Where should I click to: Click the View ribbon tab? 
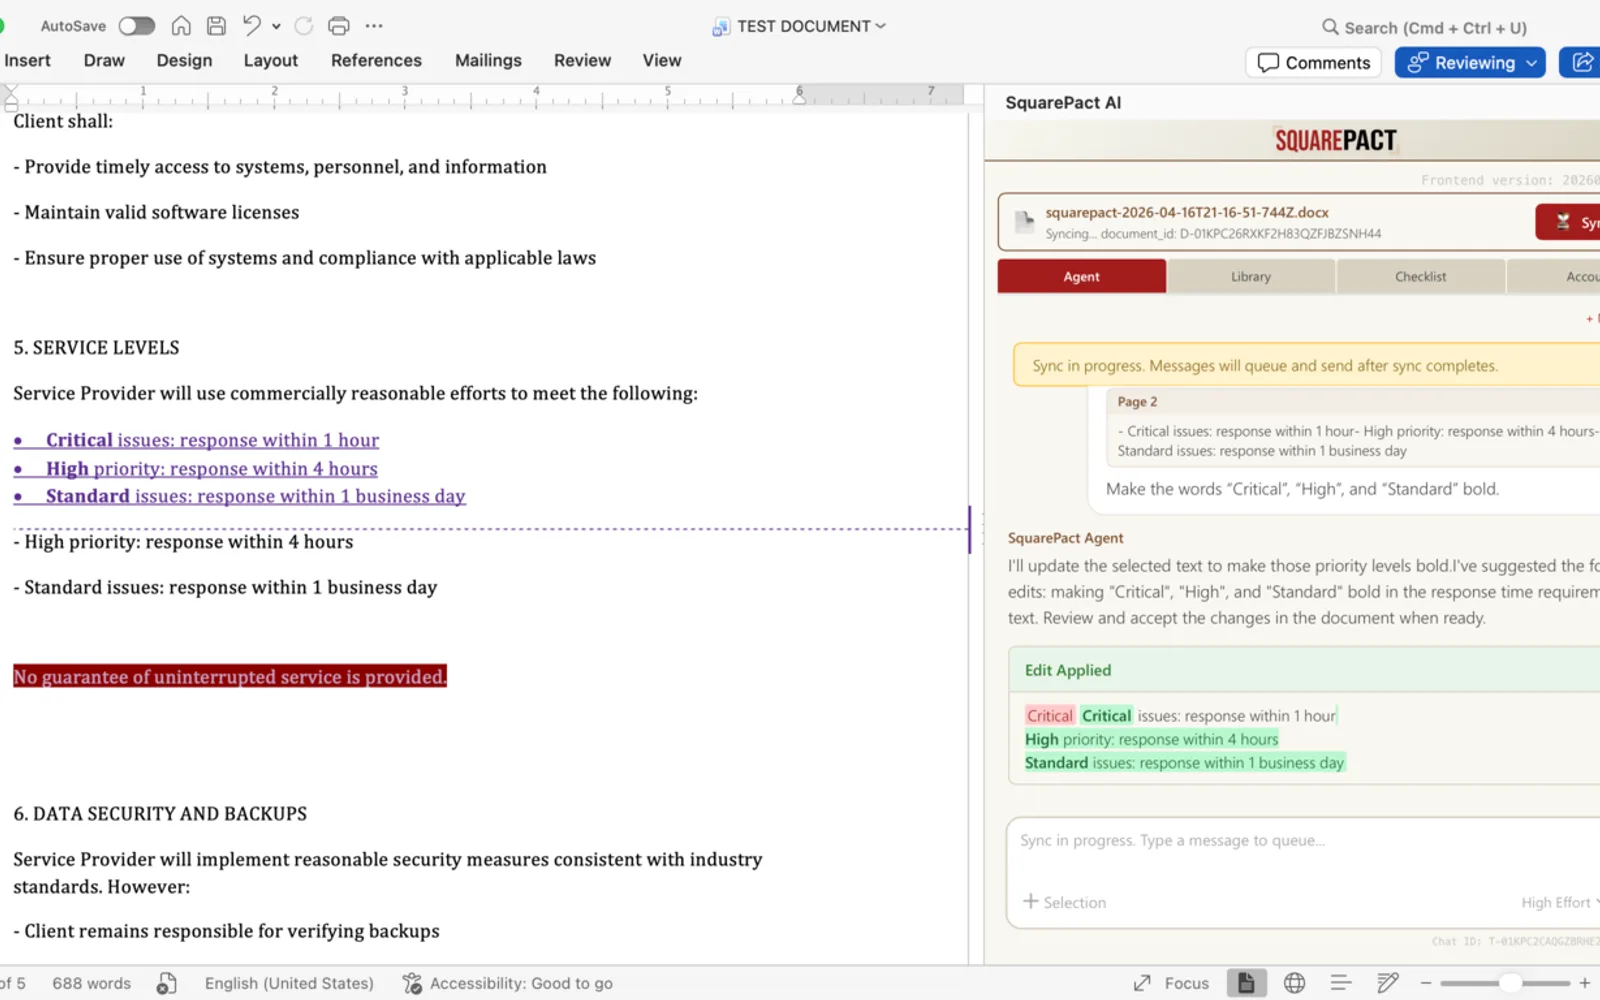pos(662,60)
